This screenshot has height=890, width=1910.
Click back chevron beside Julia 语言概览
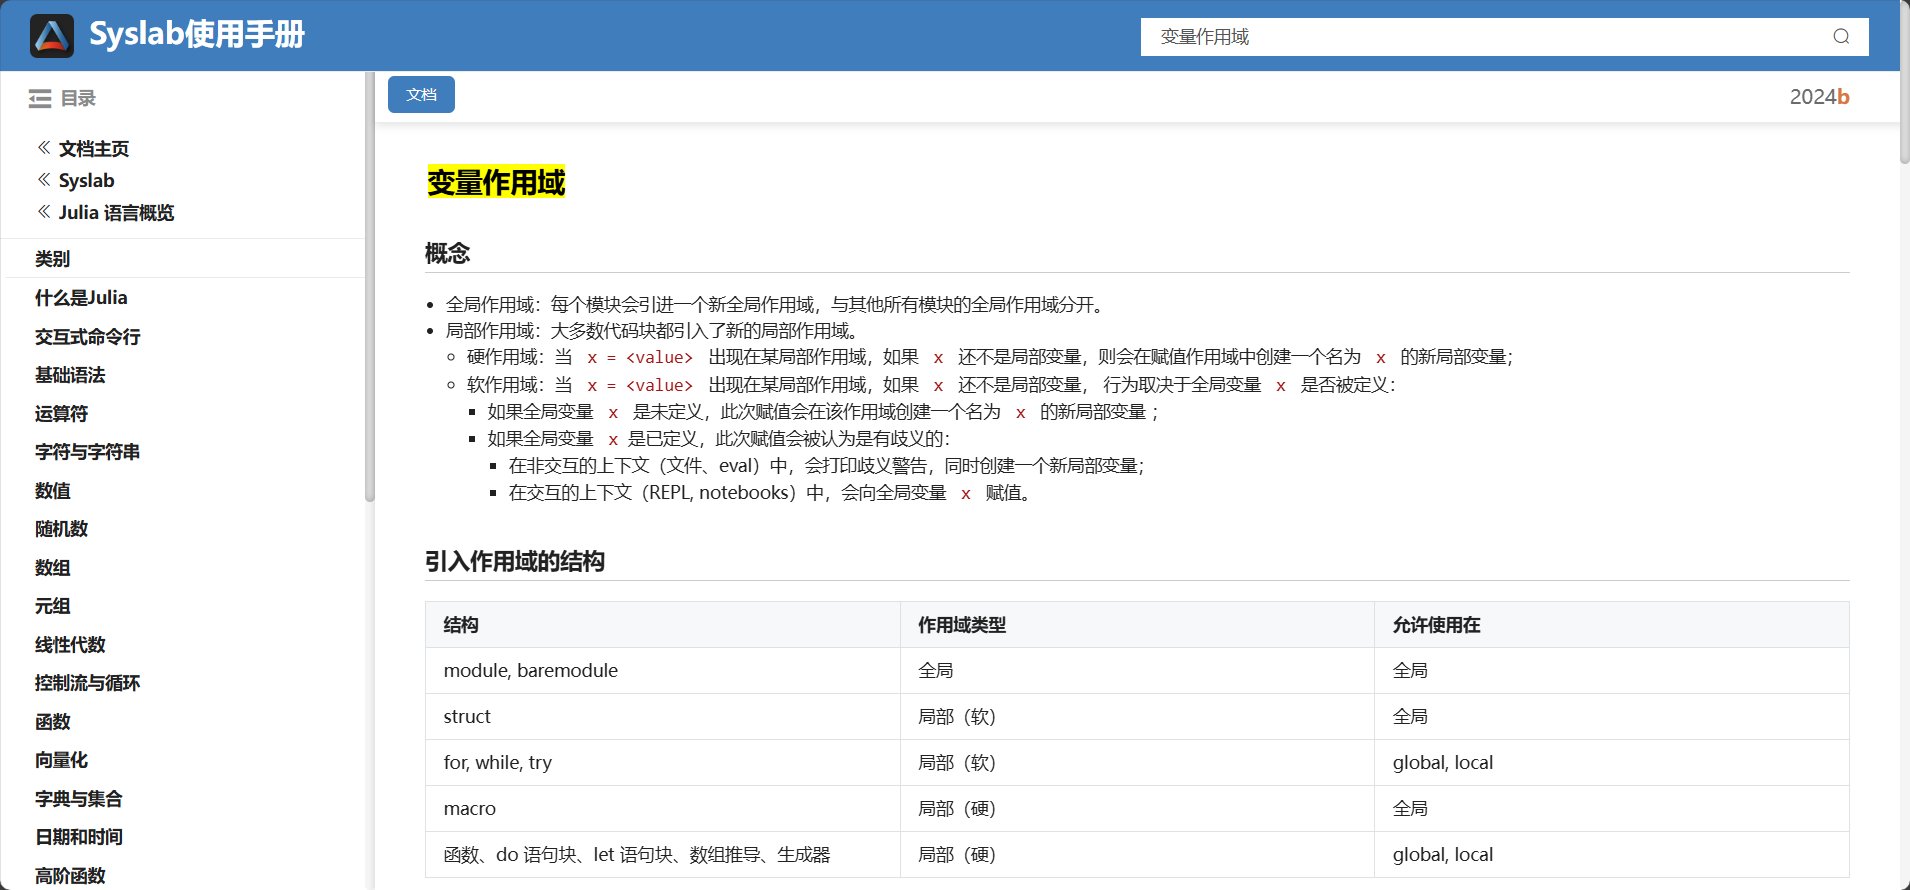(44, 212)
